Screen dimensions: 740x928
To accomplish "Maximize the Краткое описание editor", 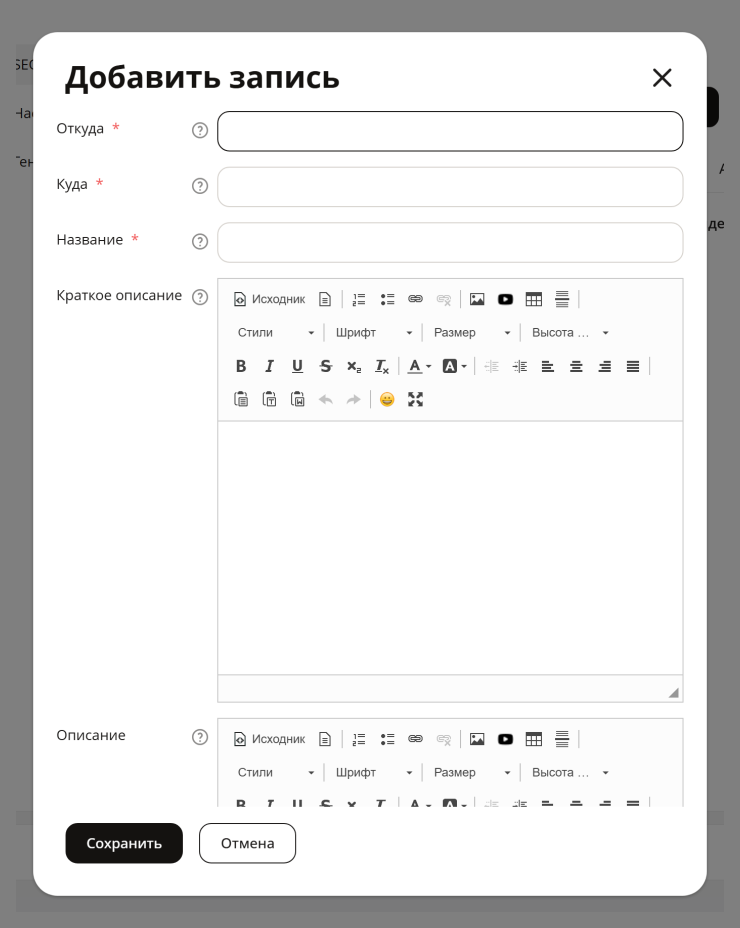I will pyautogui.click(x=416, y=399).
